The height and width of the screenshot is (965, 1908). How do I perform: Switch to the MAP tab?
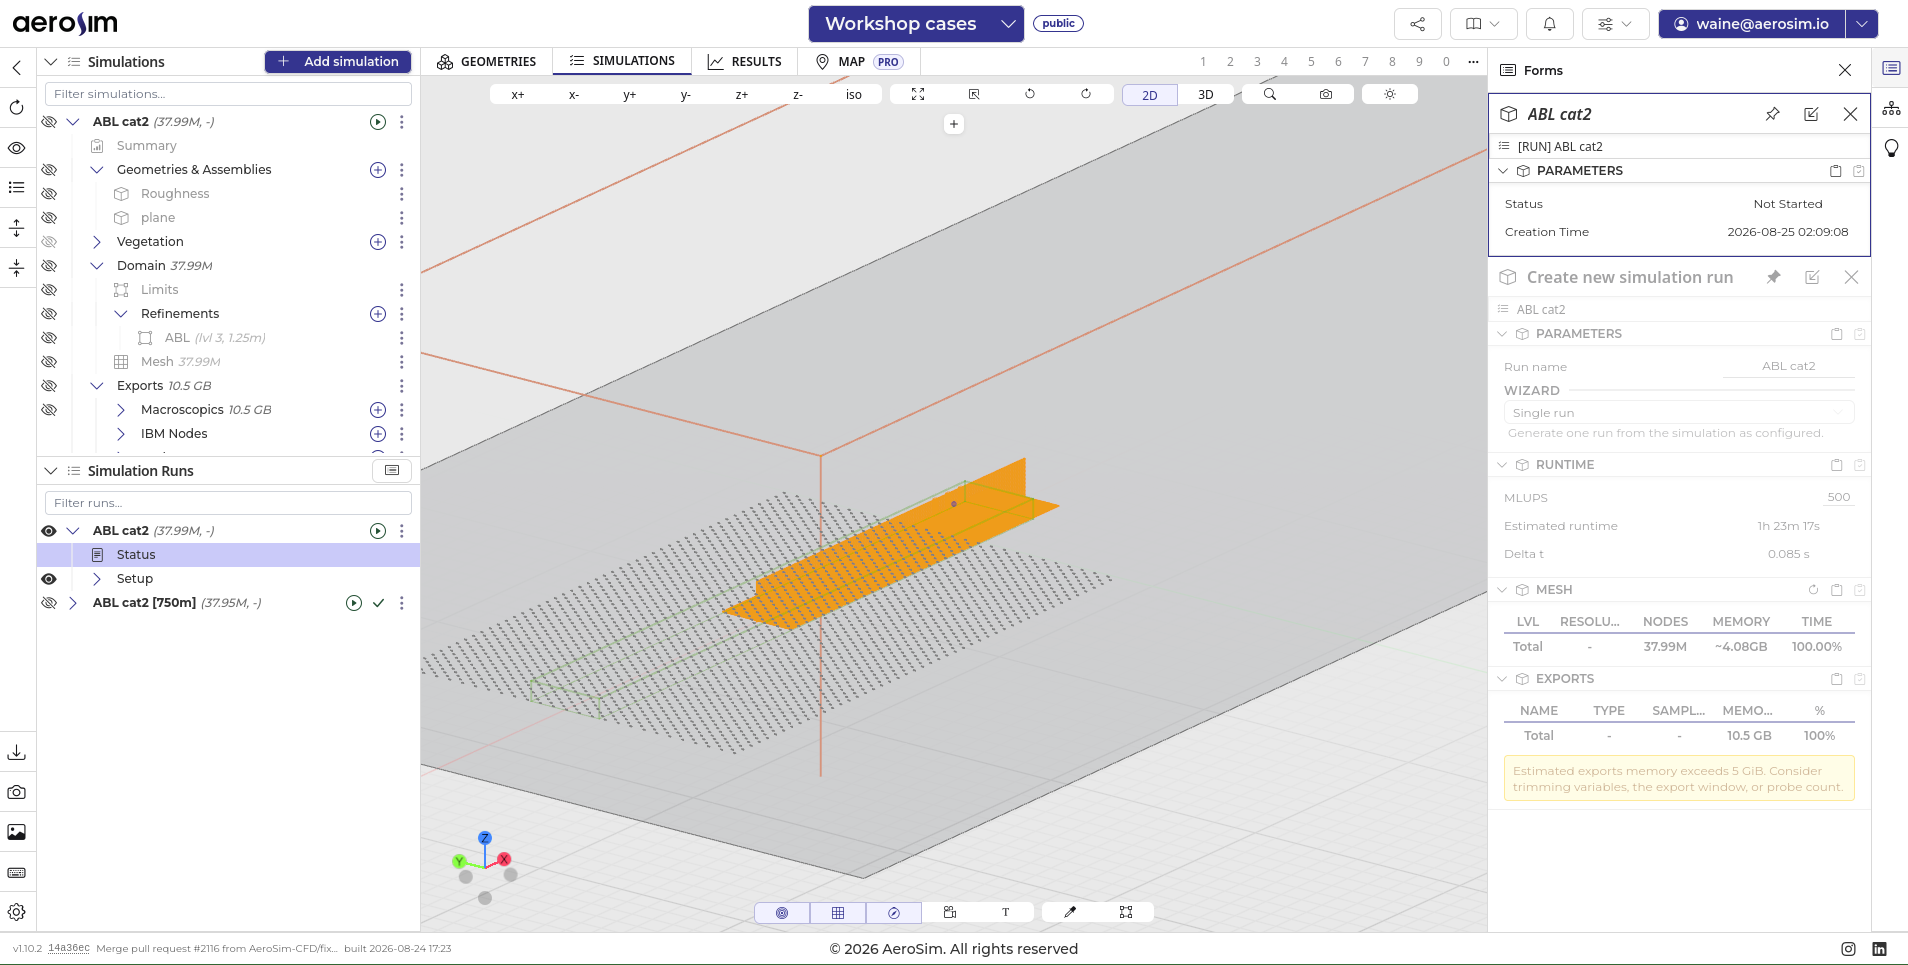click(x=858, y=62)
